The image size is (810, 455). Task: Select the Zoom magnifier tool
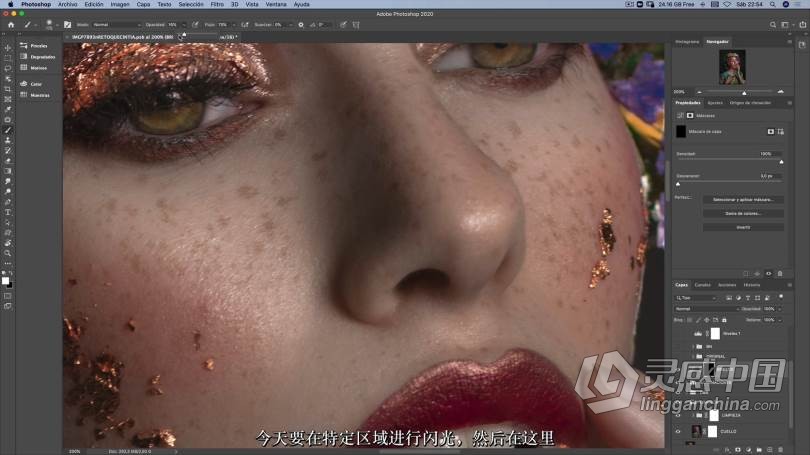[x=8, y=253]
